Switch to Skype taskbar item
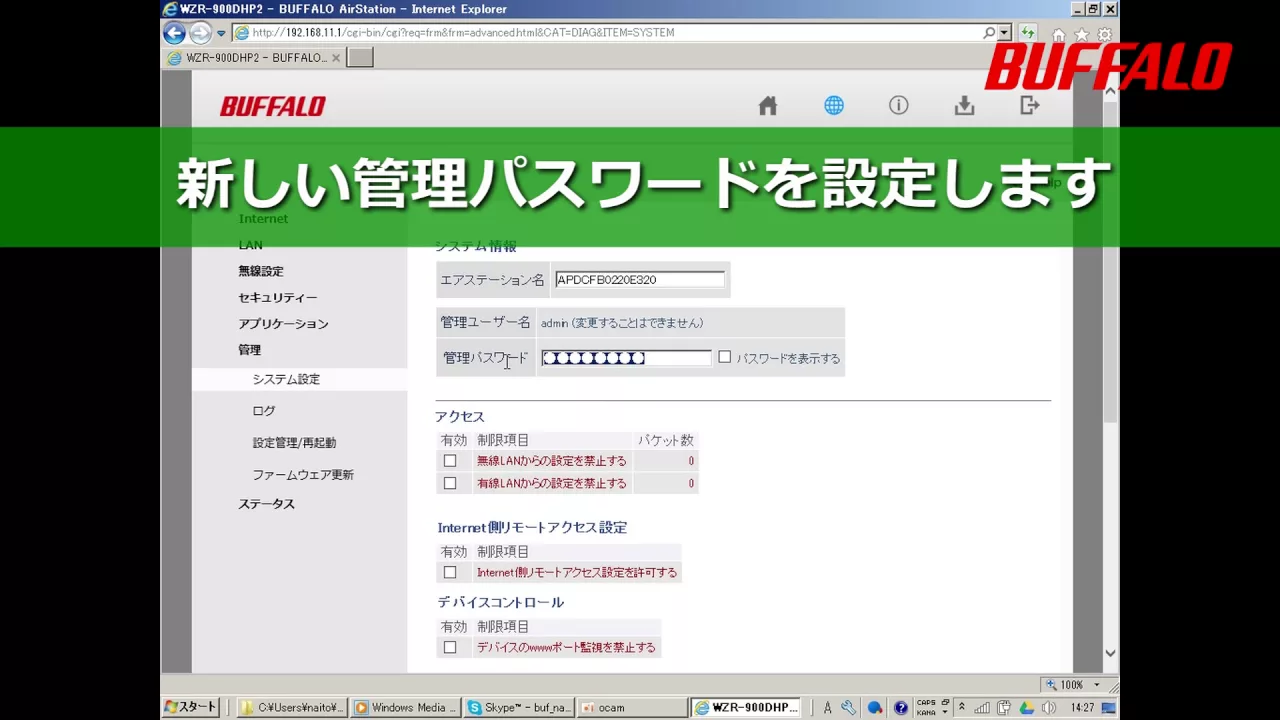The height and width of the screenshot is (720, 1280). (519, 707)
